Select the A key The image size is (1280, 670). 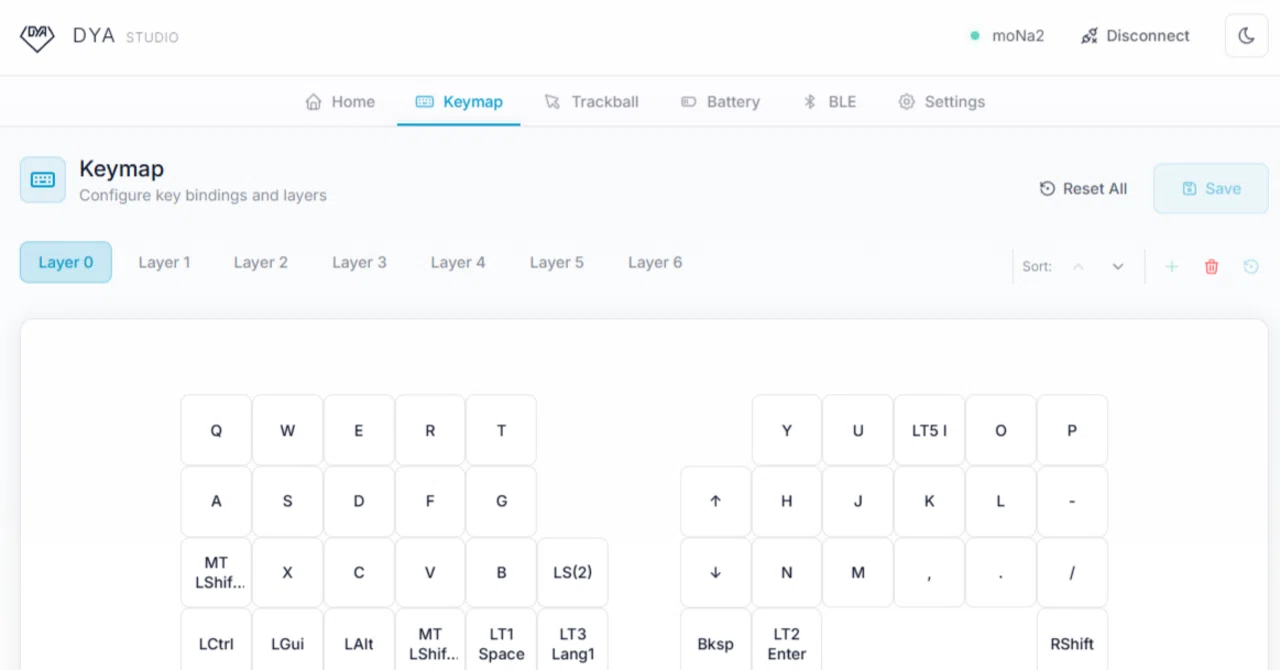click(216, 501)
